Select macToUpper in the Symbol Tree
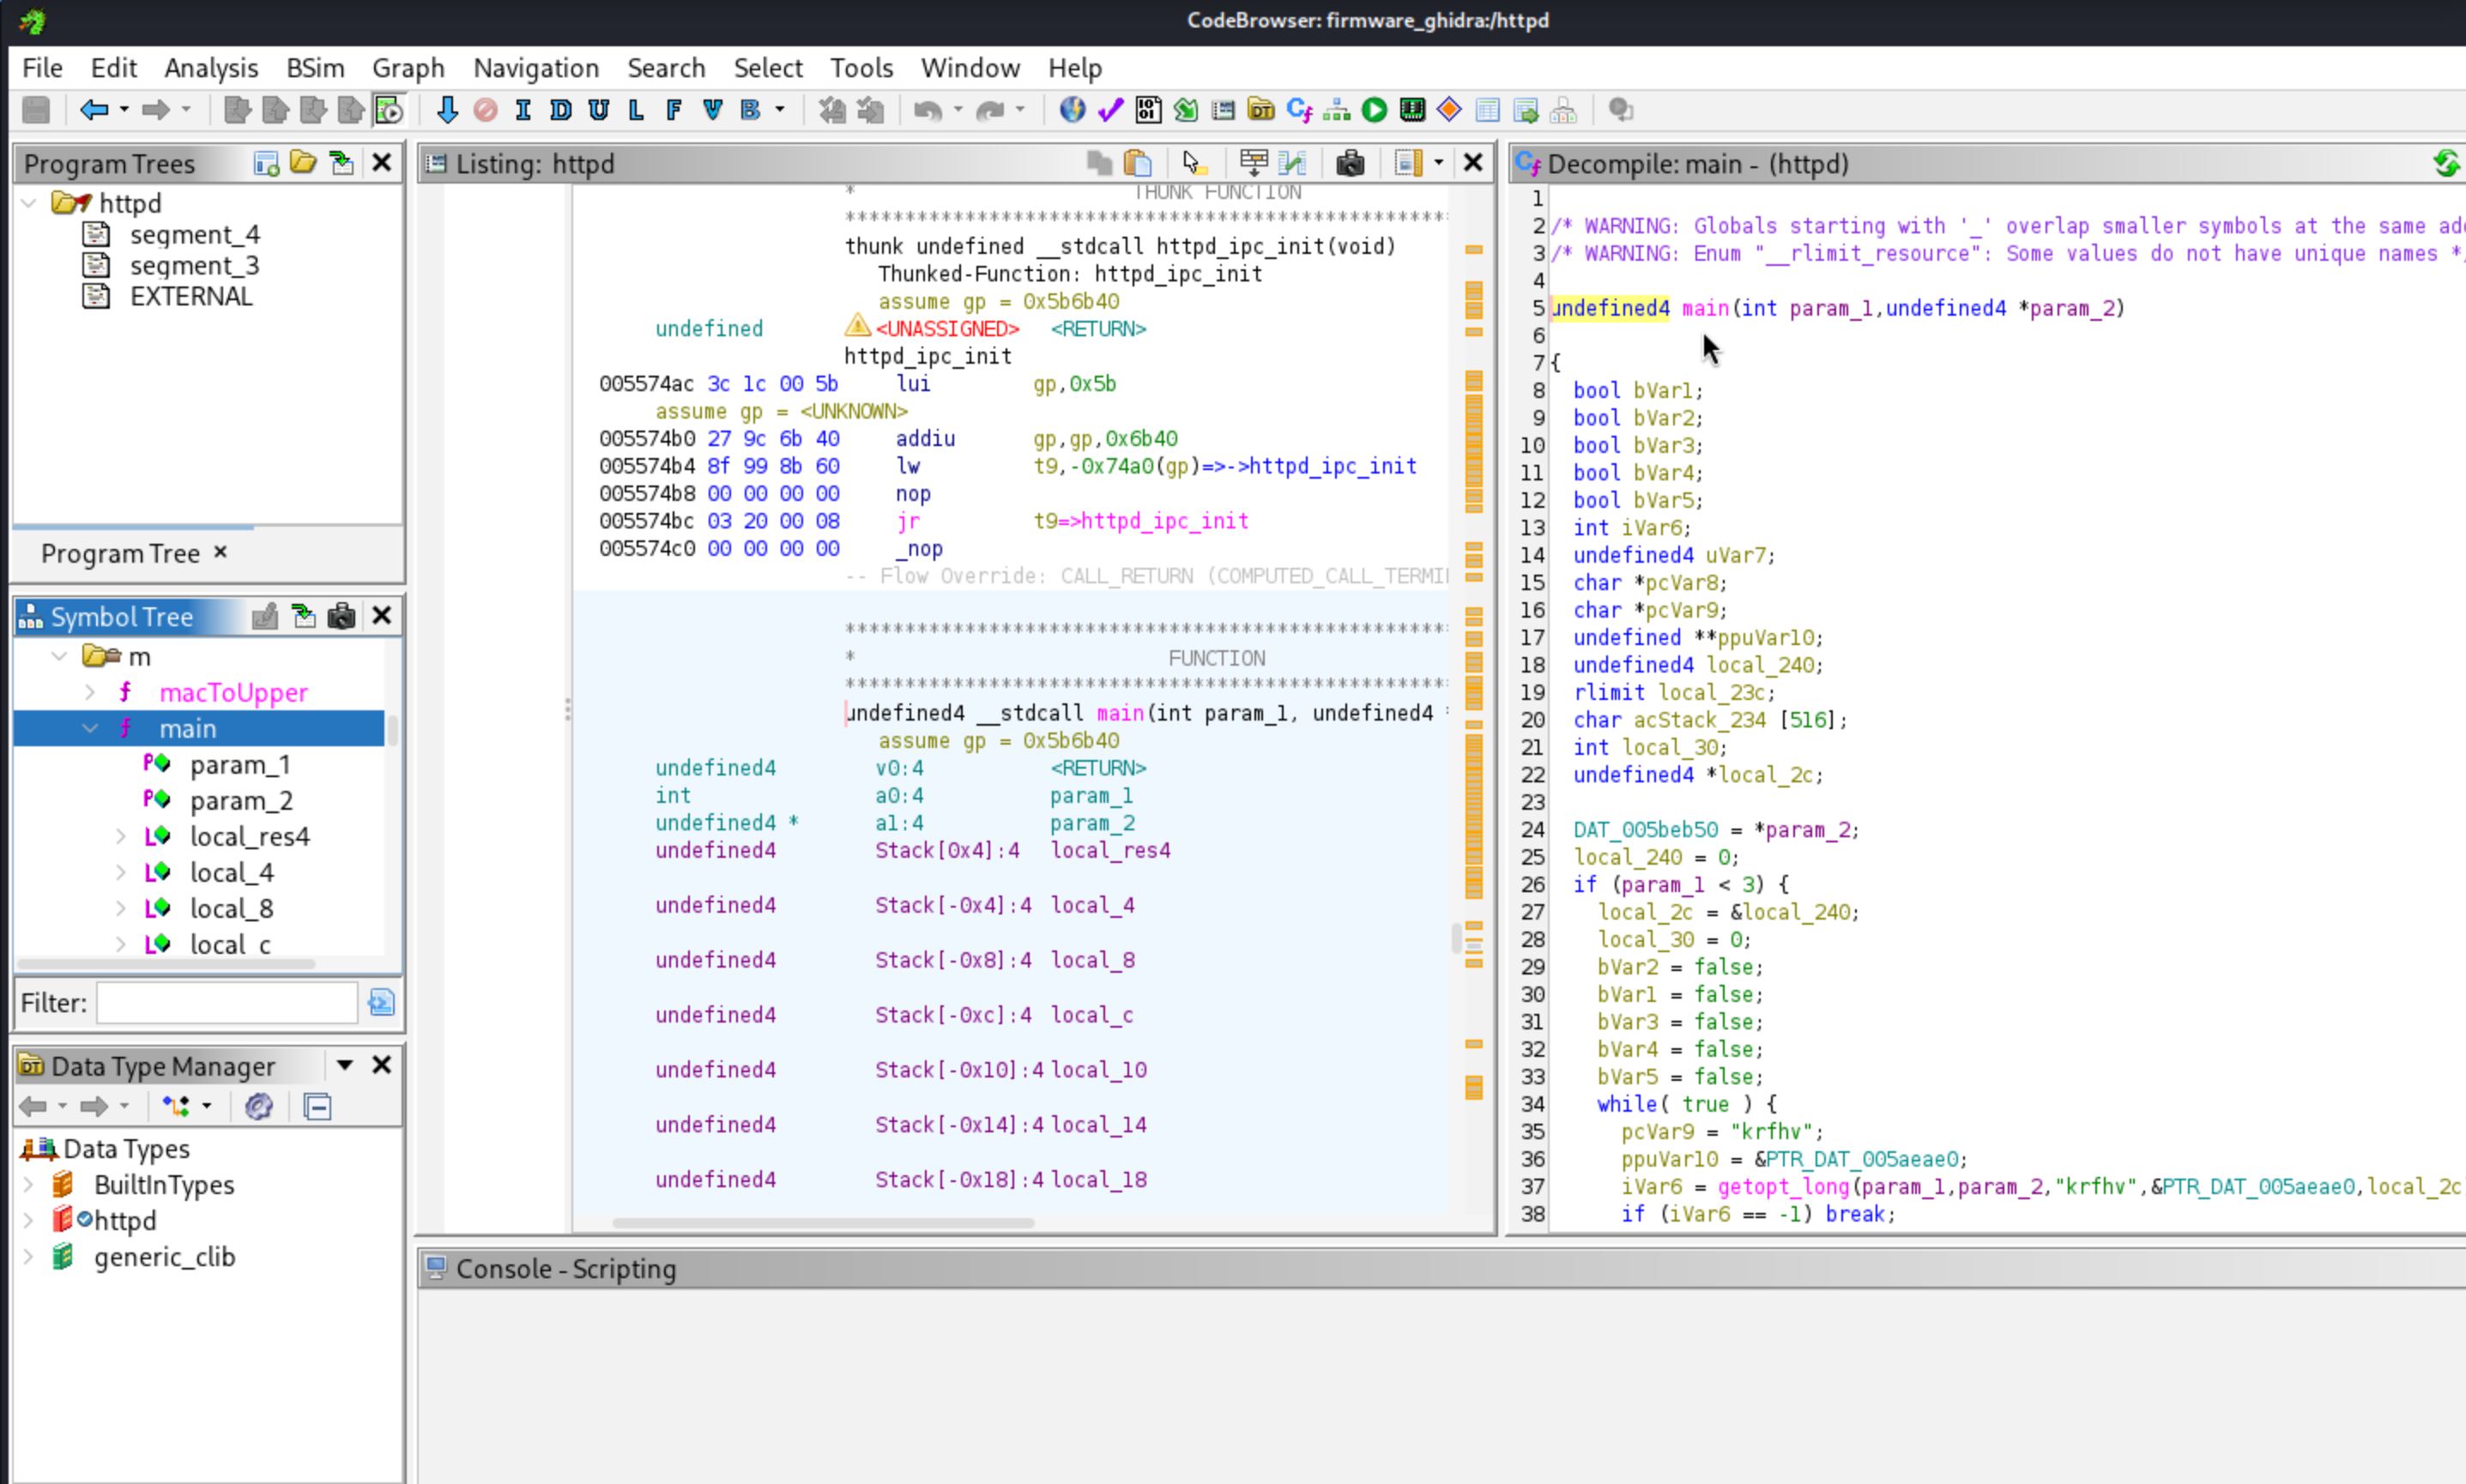 click(233, 693)
